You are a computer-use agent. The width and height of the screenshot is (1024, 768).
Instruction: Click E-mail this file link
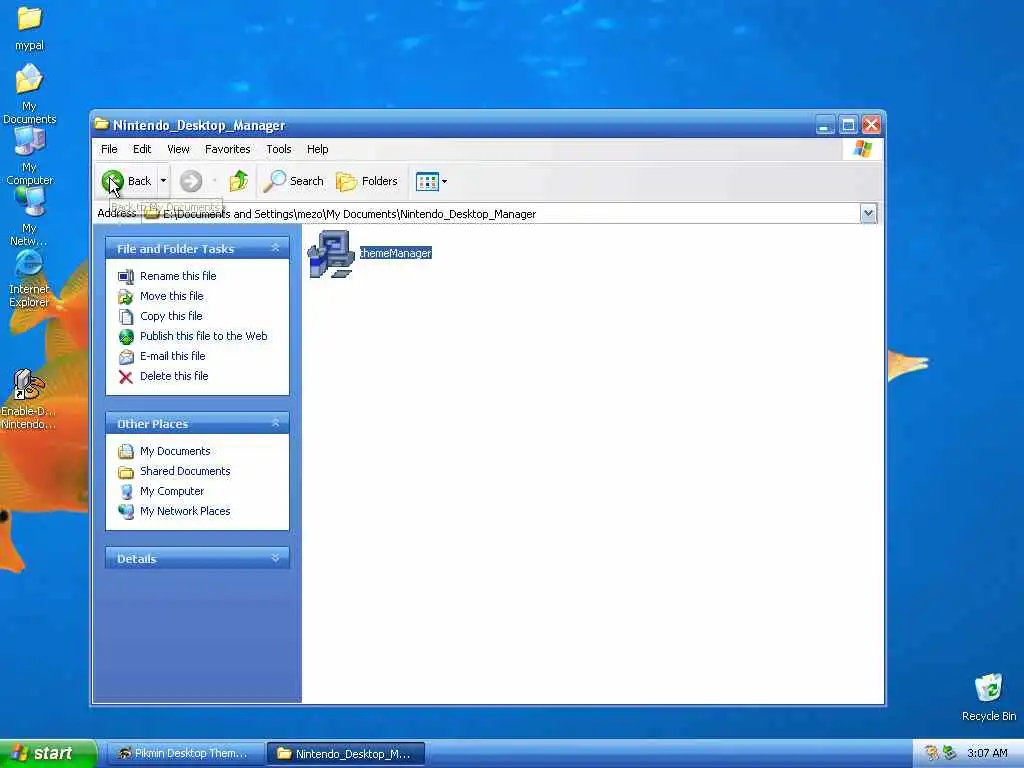(172, 356)
